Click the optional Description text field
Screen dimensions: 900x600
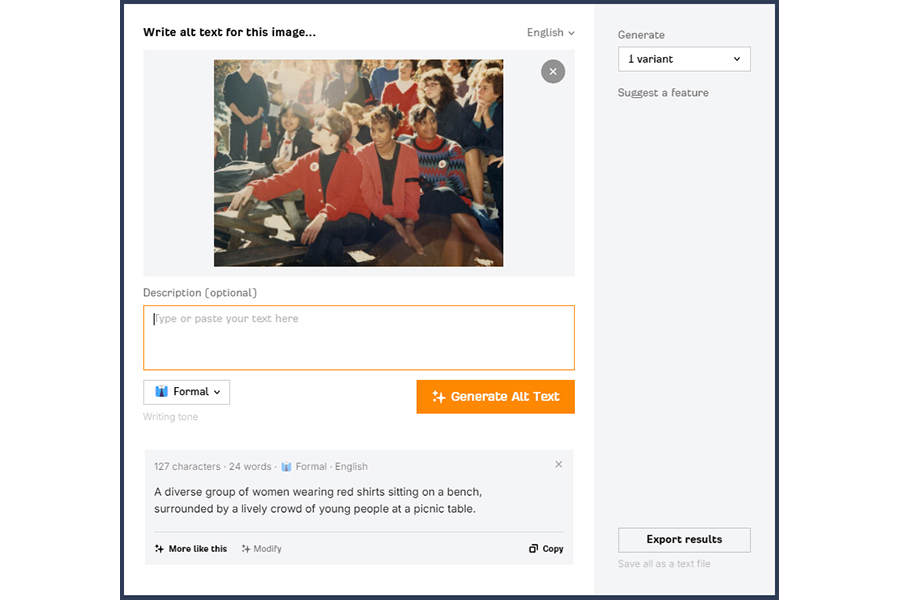click(358, 337)
